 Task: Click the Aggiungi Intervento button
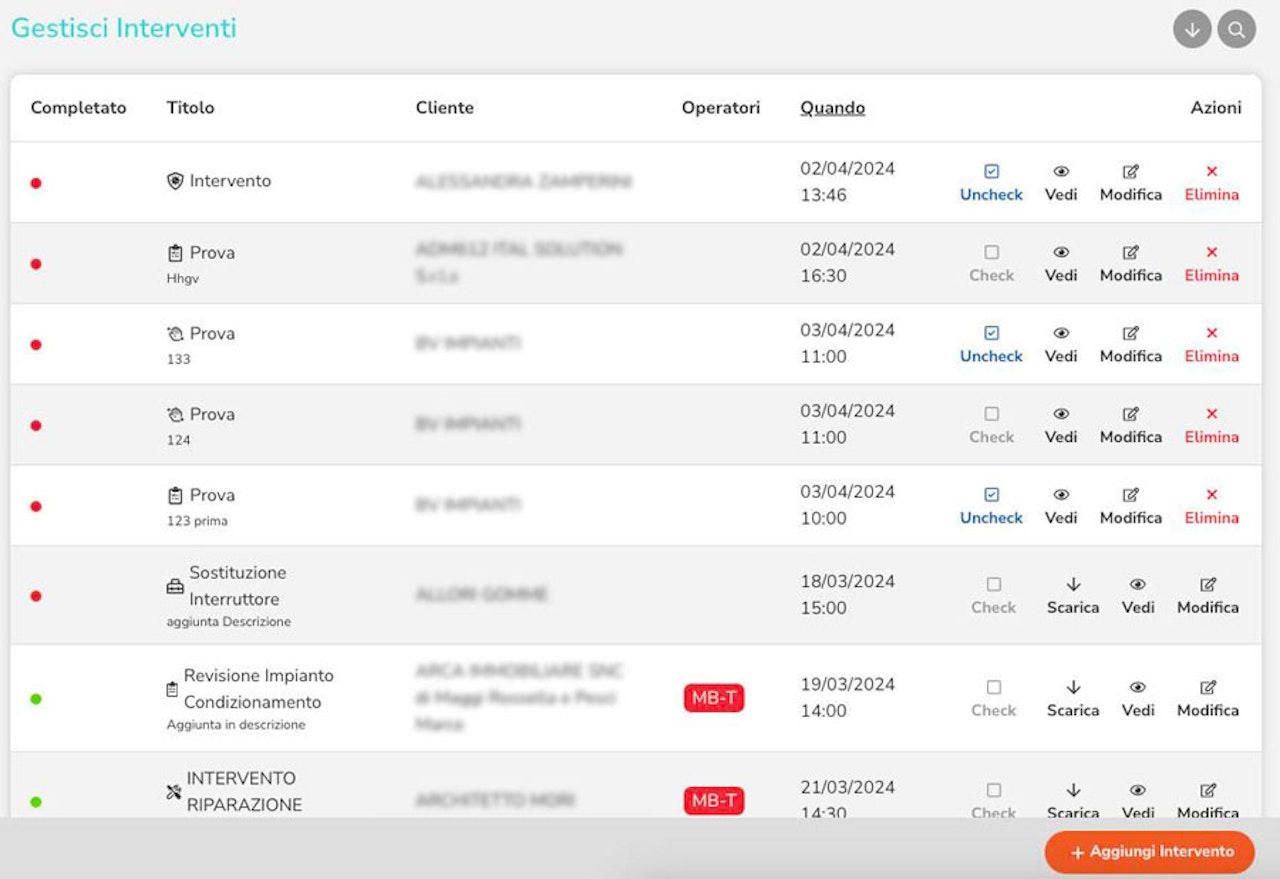[1150, 852]
